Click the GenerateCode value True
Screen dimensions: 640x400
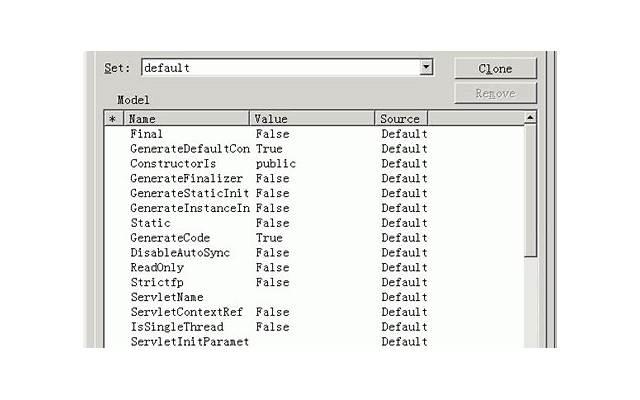269,238
